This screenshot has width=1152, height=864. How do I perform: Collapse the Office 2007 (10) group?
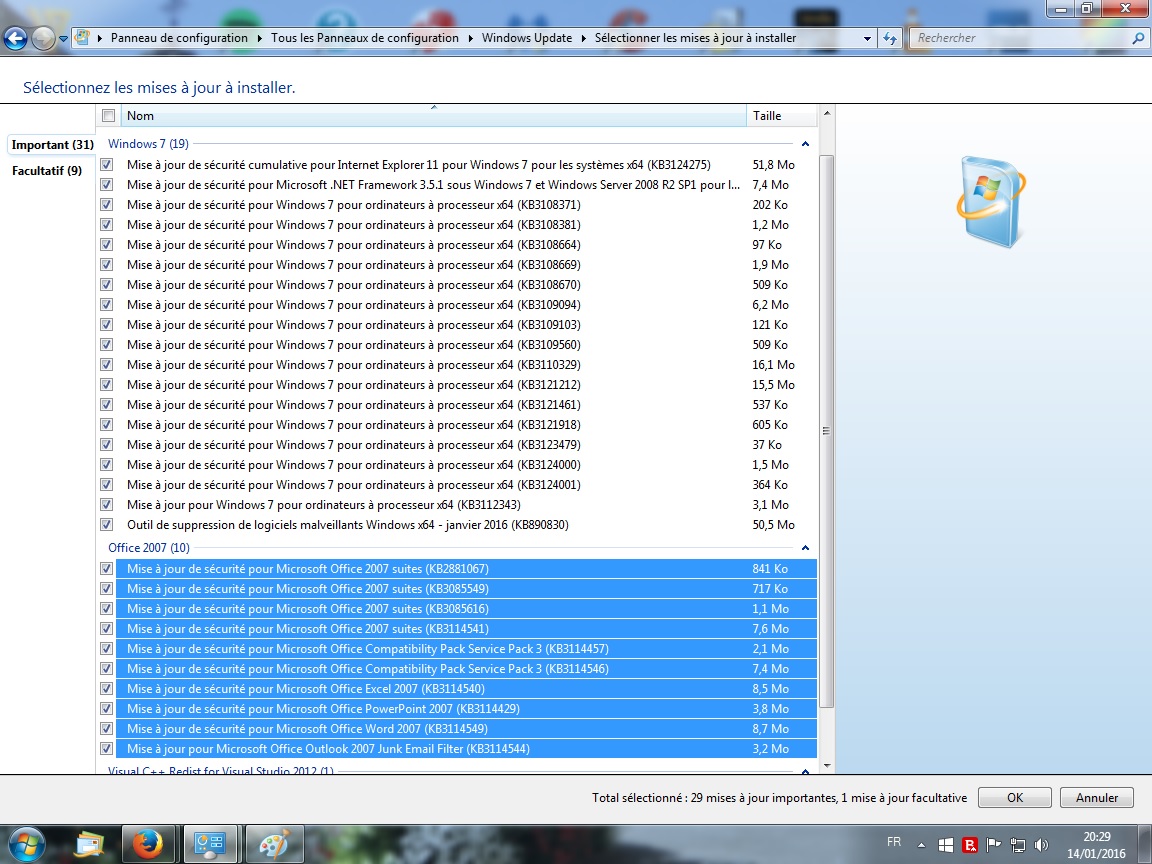coord(805,548)
